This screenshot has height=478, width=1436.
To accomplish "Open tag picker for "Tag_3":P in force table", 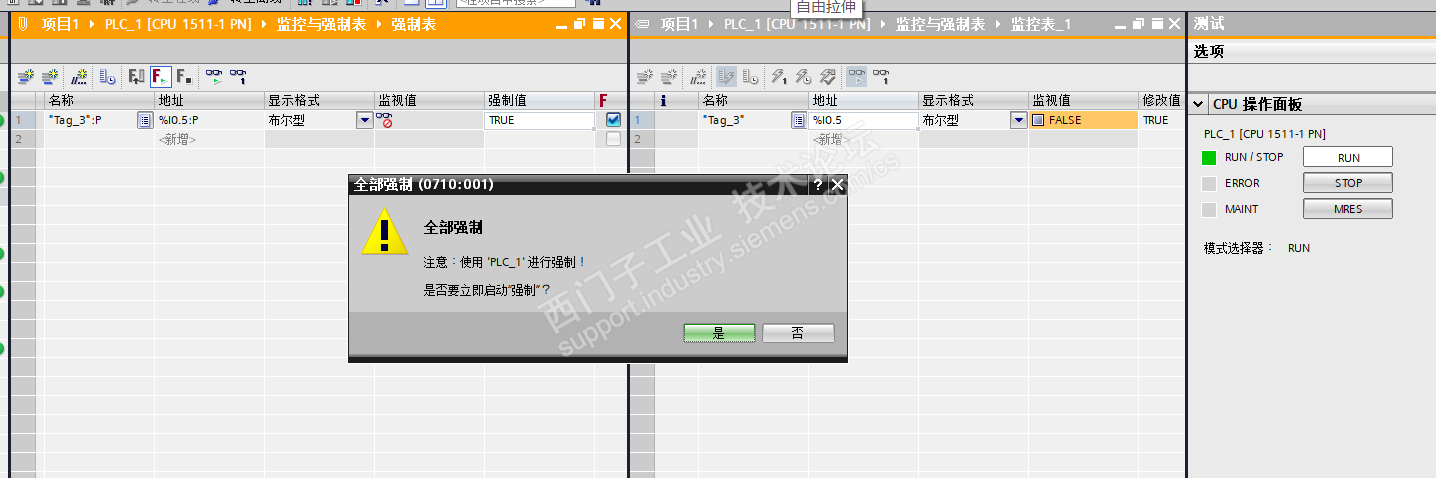I will [x=144, y=120].
